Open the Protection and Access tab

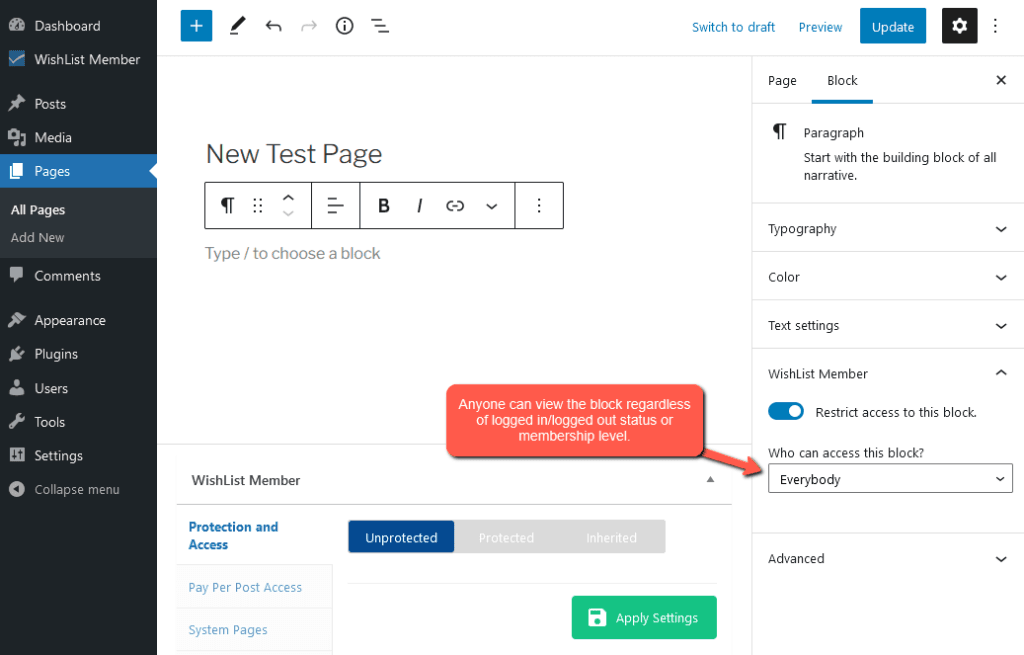pos(253,535)
